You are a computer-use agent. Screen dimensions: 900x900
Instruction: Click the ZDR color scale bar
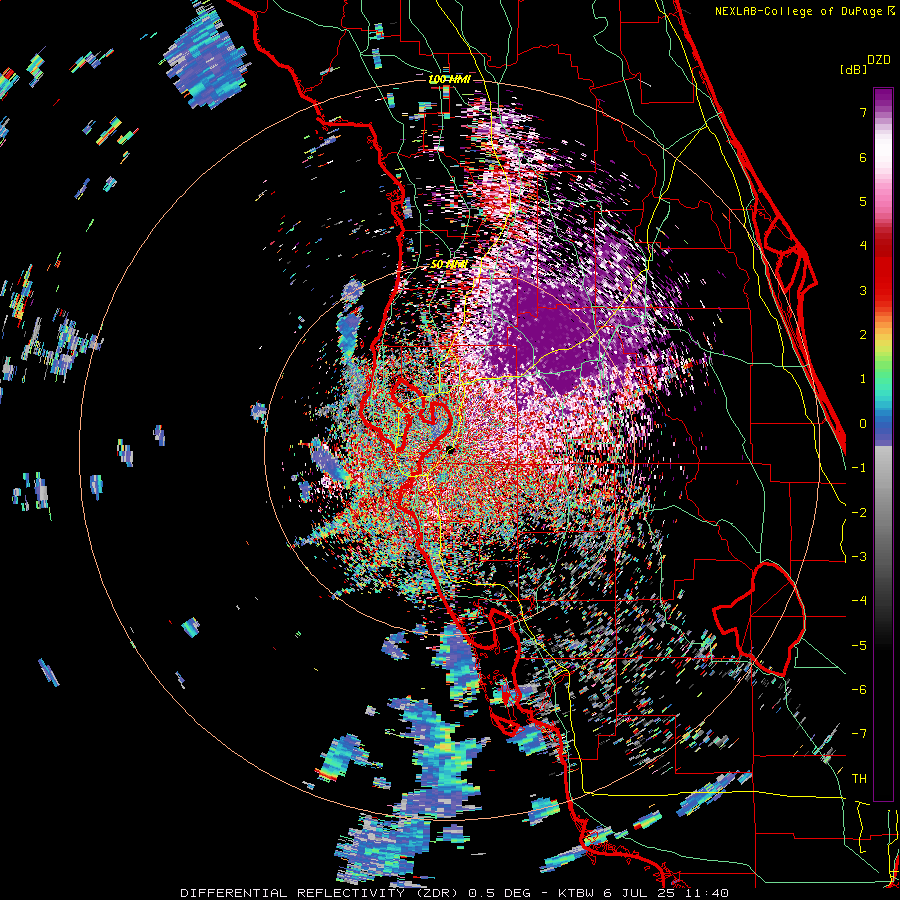[x=883, y=444]
